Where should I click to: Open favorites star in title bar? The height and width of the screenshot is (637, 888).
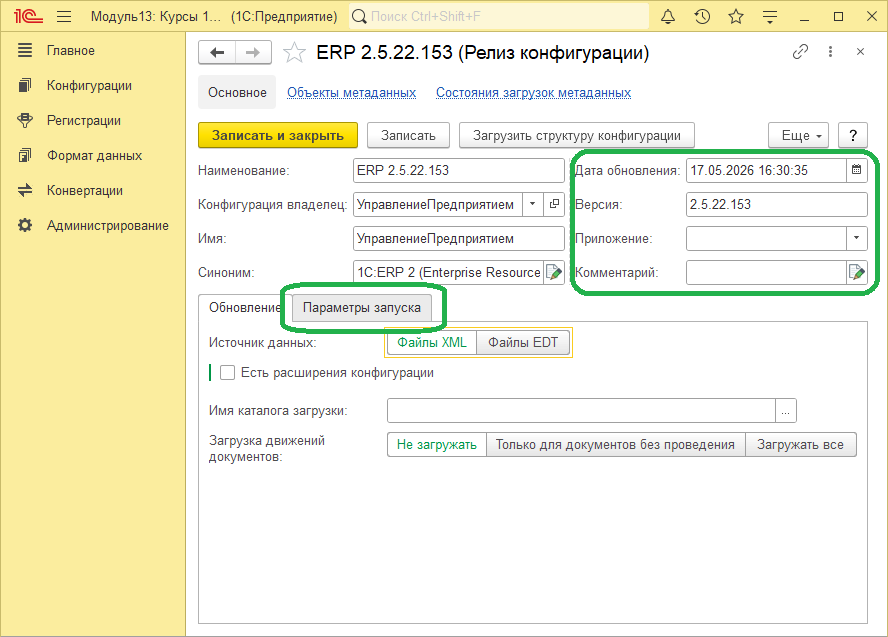(736, 16)
